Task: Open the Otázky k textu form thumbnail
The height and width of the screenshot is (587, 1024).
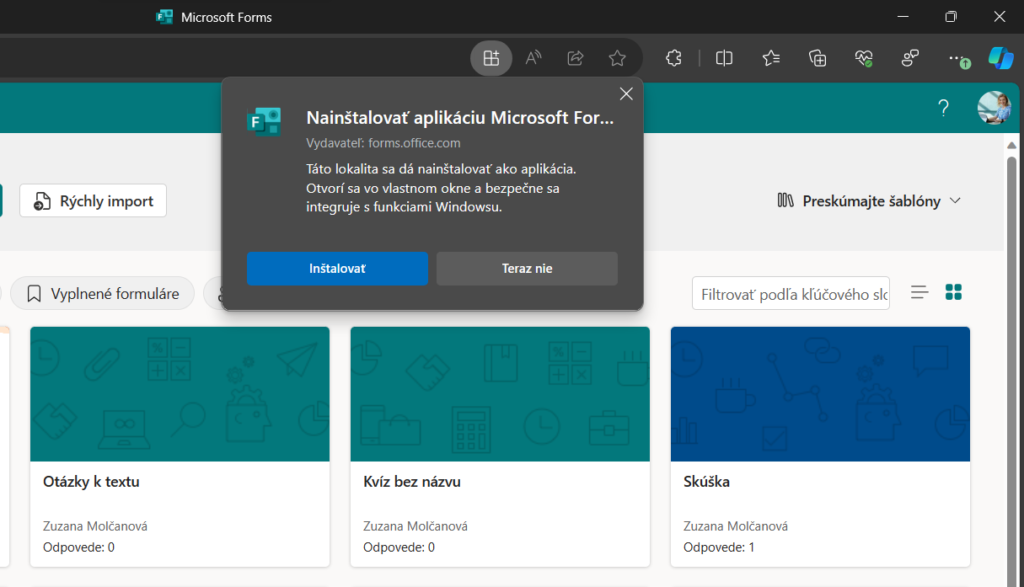Action: tap(180, 394)
